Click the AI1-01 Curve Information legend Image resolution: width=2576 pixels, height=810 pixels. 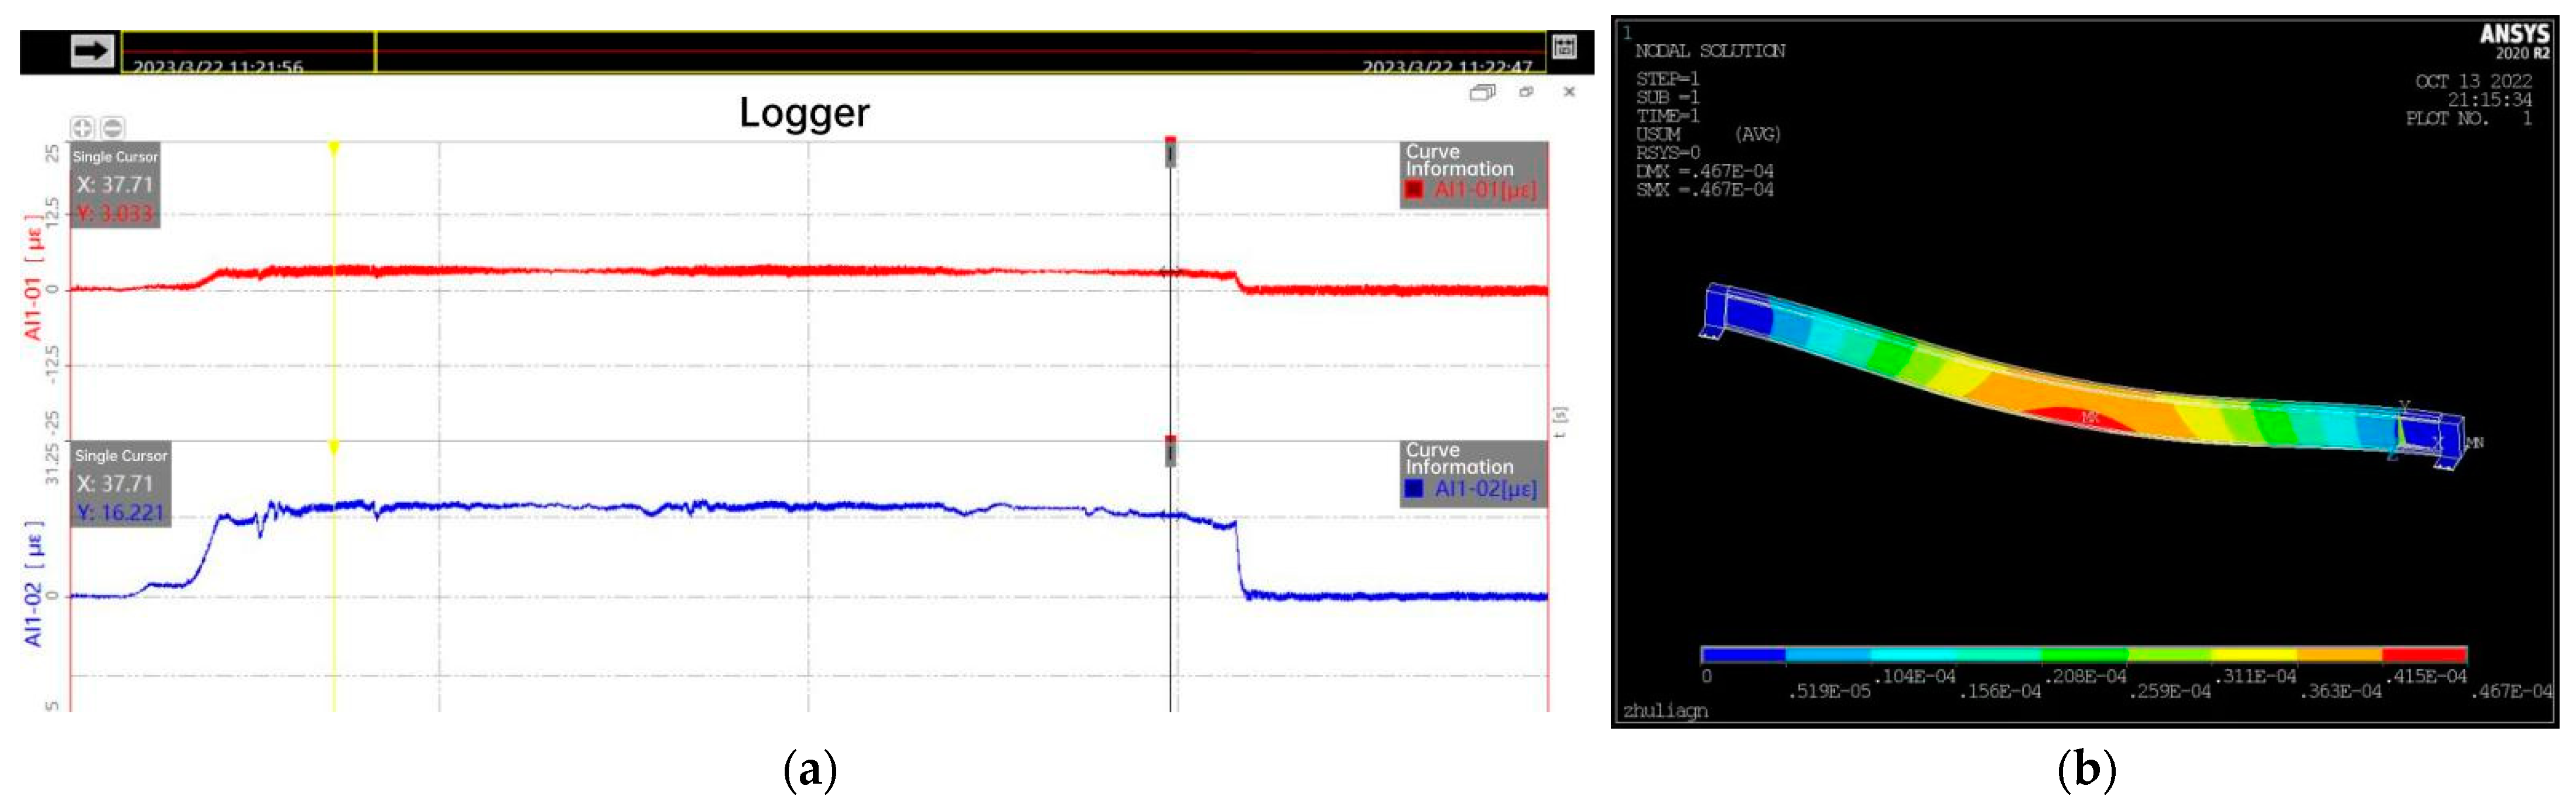(x=1473, y=174)
